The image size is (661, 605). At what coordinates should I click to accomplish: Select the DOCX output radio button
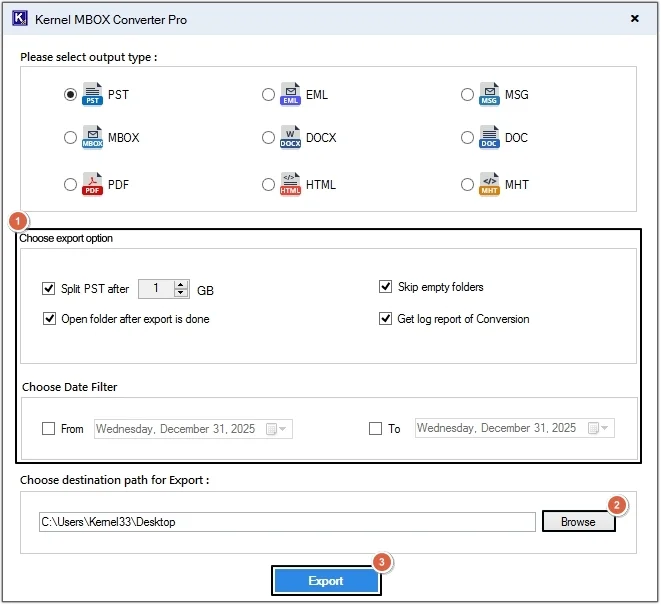(268, 137)
